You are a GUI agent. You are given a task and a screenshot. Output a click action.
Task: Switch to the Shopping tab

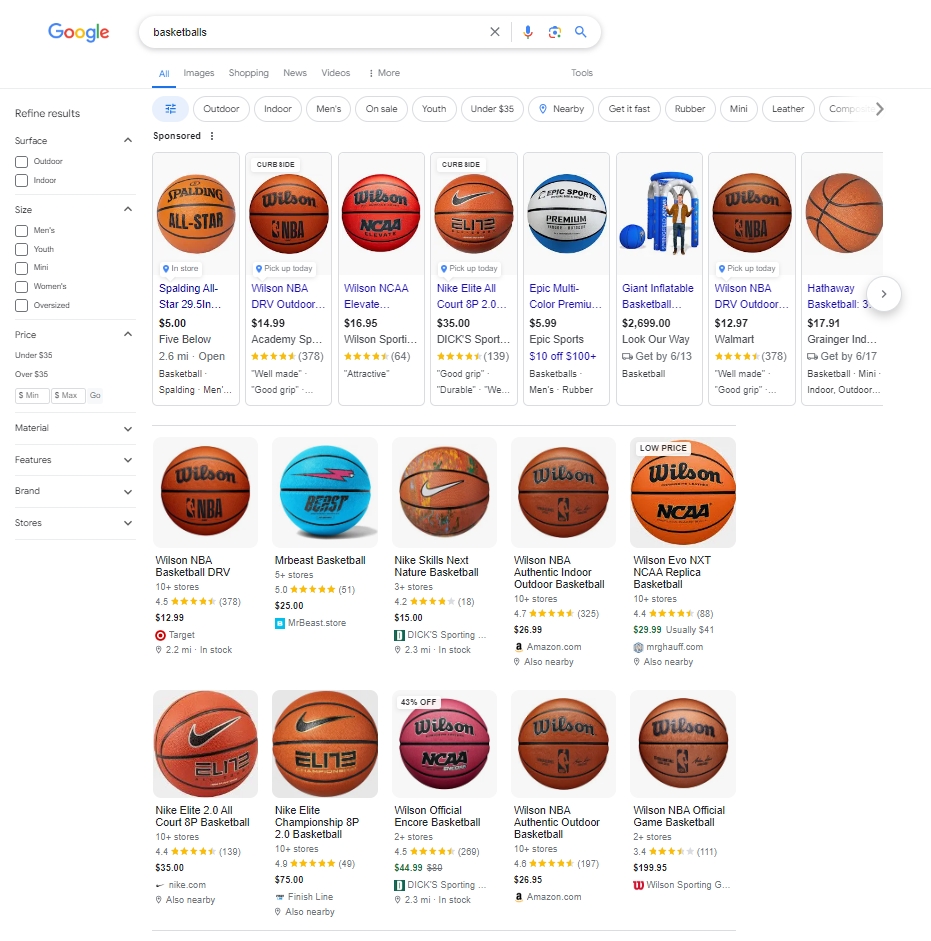249,73
